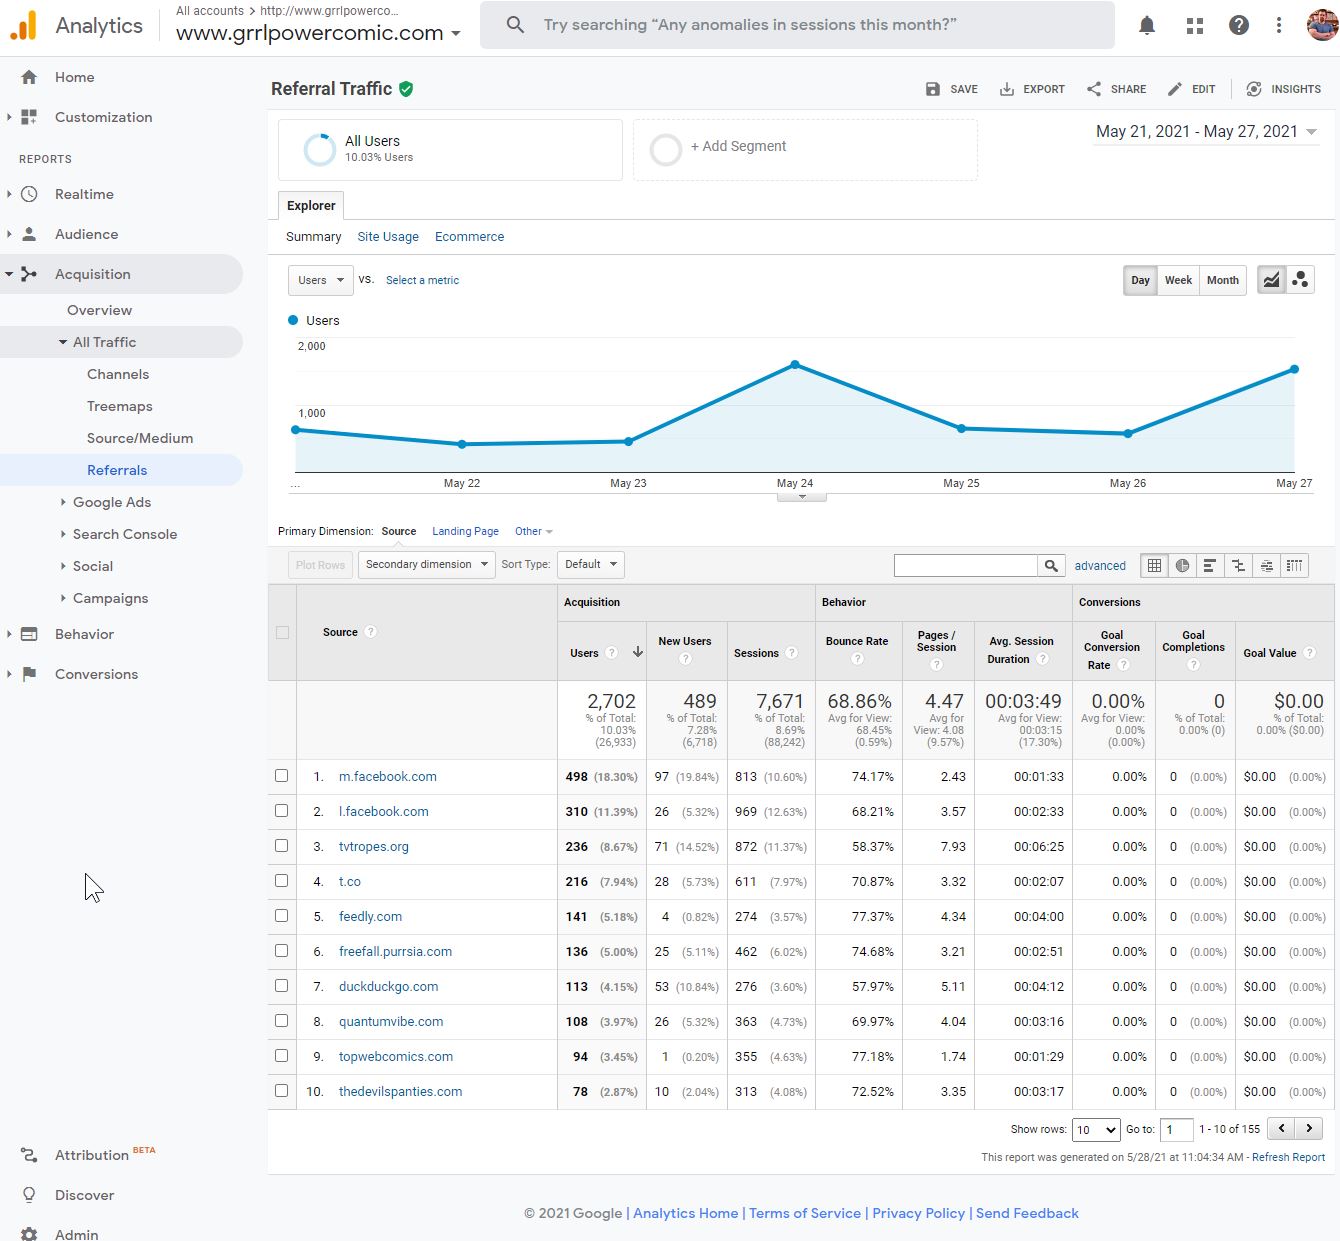Open the user account avatar
Screen dimensions: 1340x1241
[x=1322, y=25]
